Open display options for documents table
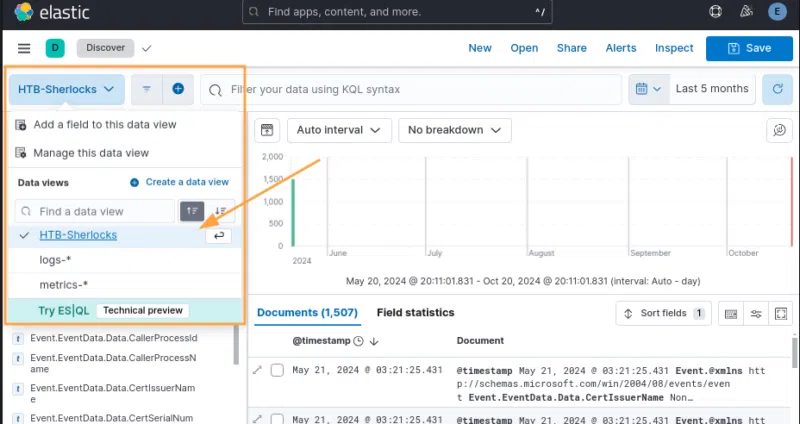This screenshot has width=800, height=424. click(756, 313)
